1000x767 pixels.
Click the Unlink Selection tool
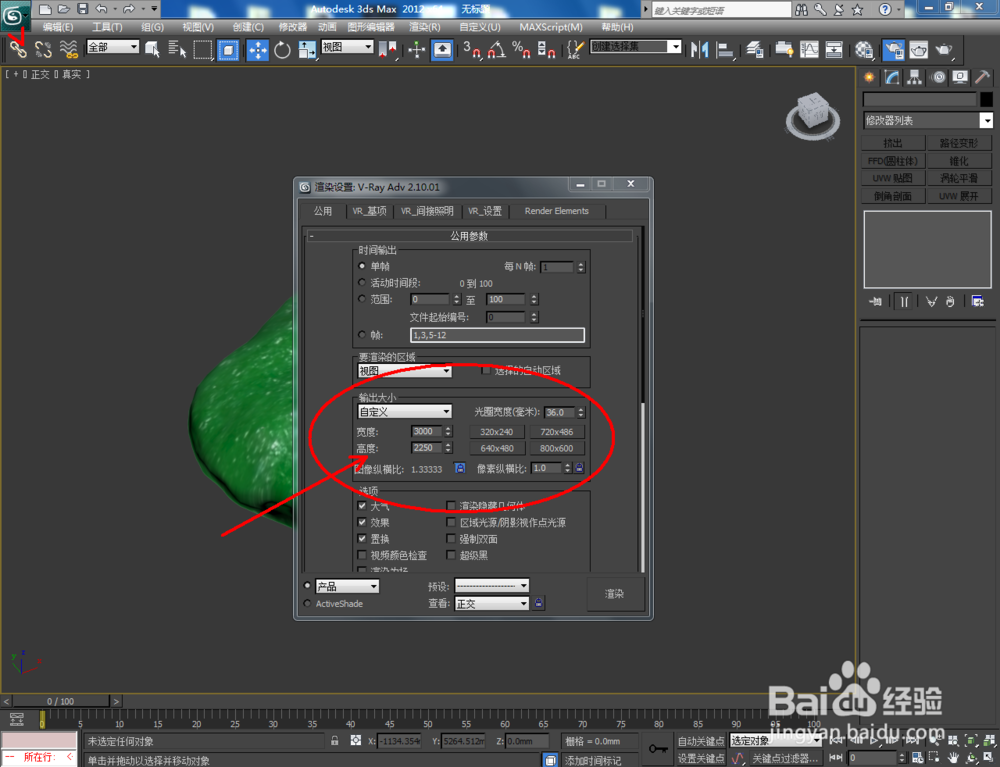(43, 49)
